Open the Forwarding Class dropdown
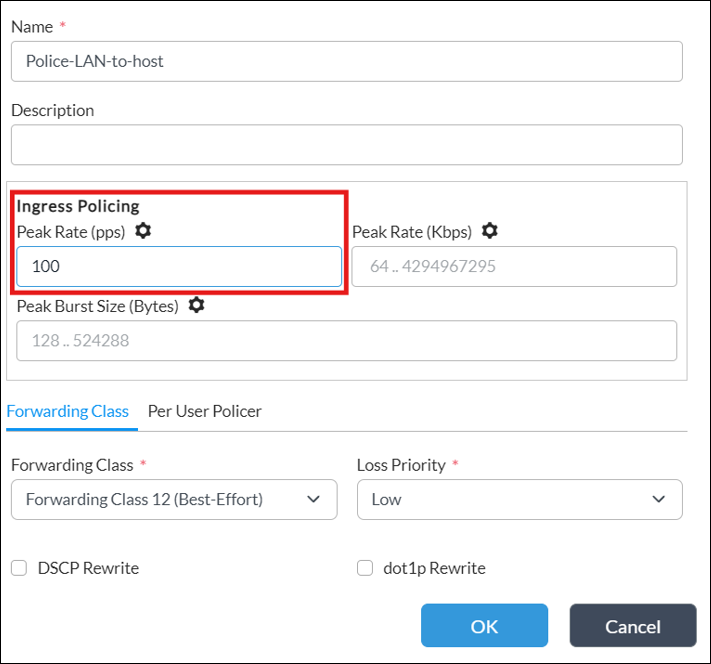 click(x=174, y=499)
